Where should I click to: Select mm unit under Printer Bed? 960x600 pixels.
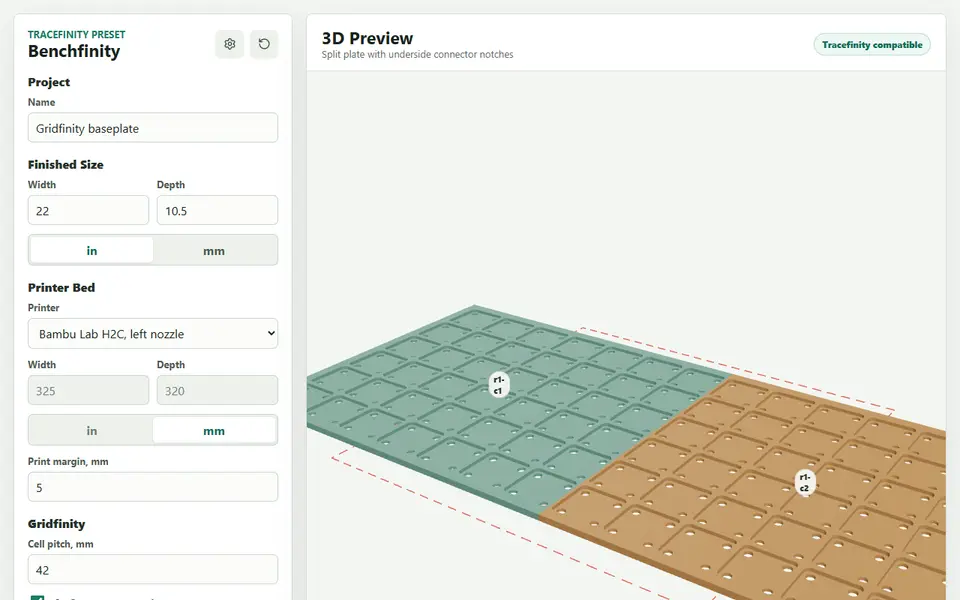tap(214, 430)
